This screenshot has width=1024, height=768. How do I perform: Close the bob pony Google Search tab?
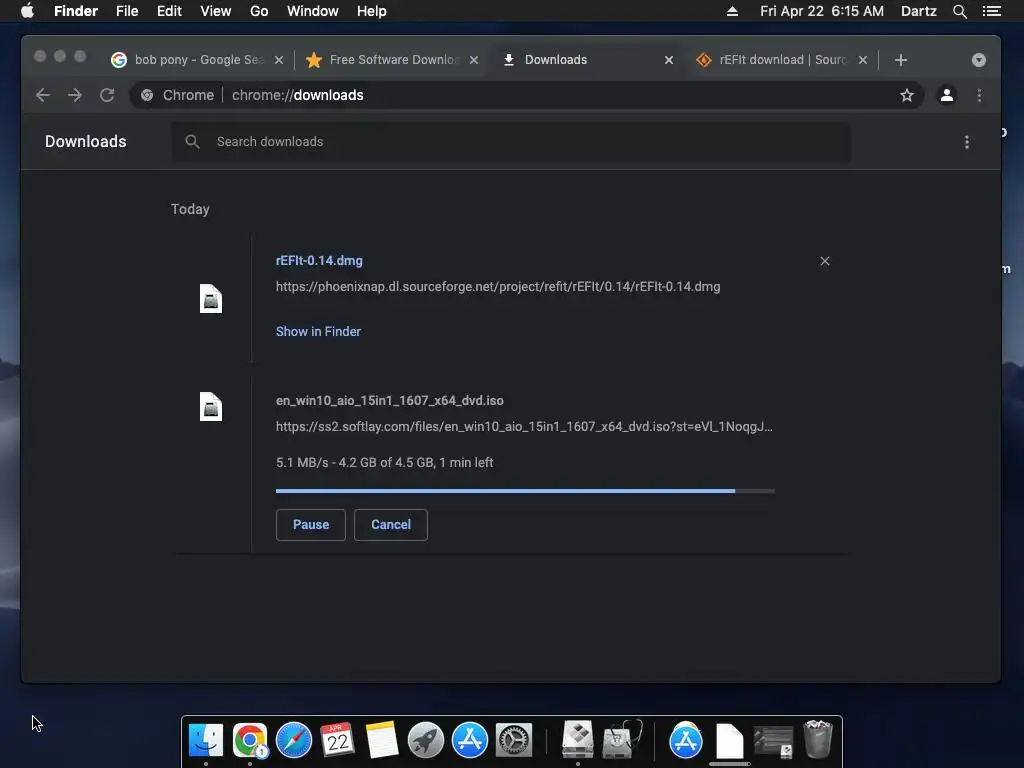279,60
